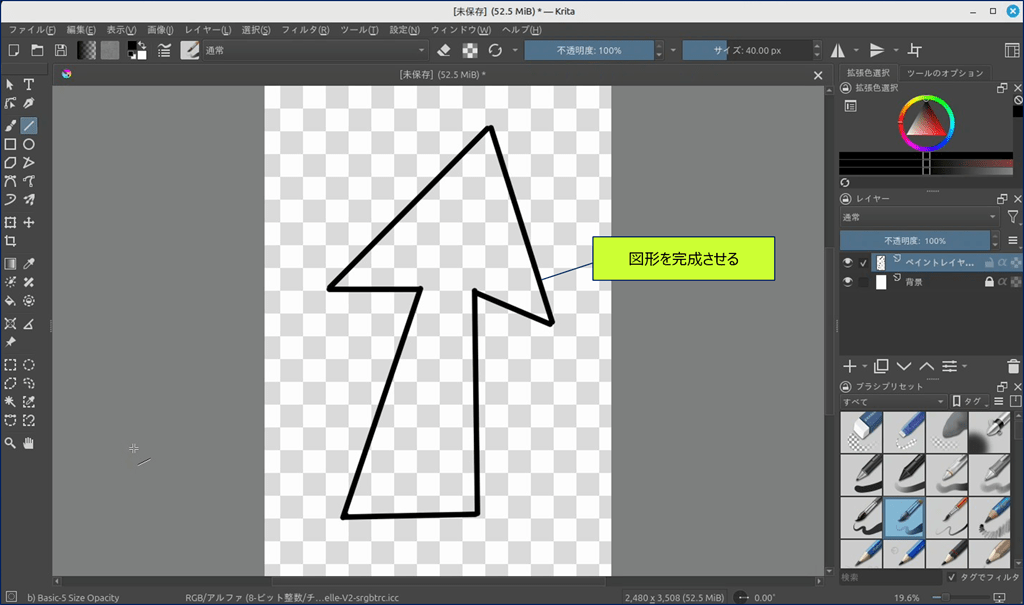Toggle eraser mode in top toolbar
Screen dimensions: 1024x605
click(x=445, y=50)
